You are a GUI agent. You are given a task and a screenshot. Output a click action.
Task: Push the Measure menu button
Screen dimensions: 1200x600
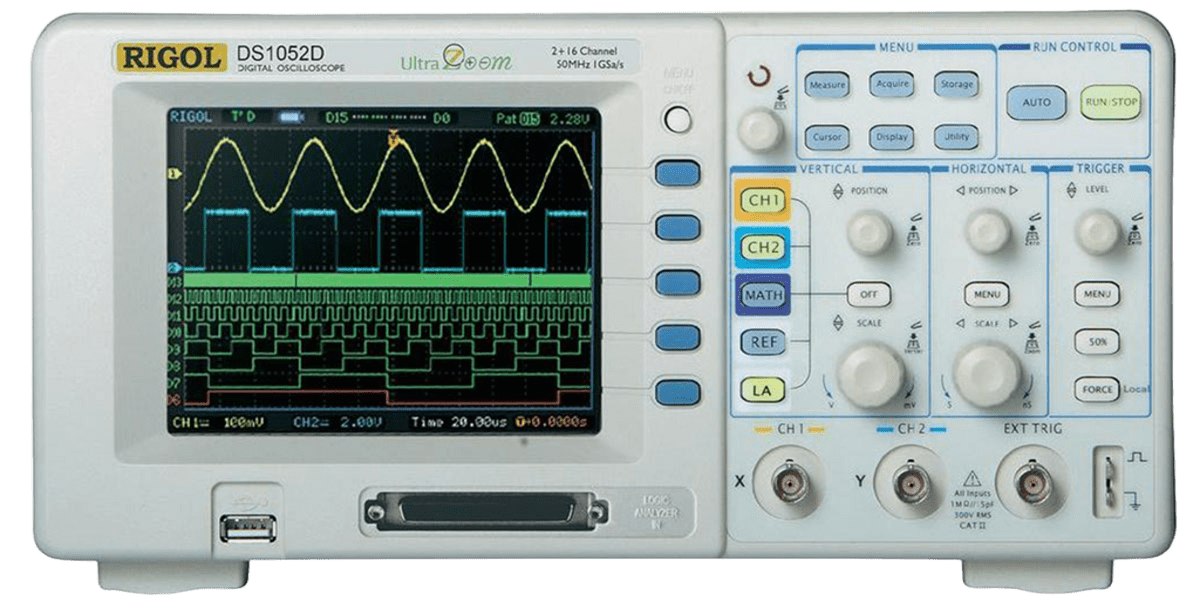point(827,85)
